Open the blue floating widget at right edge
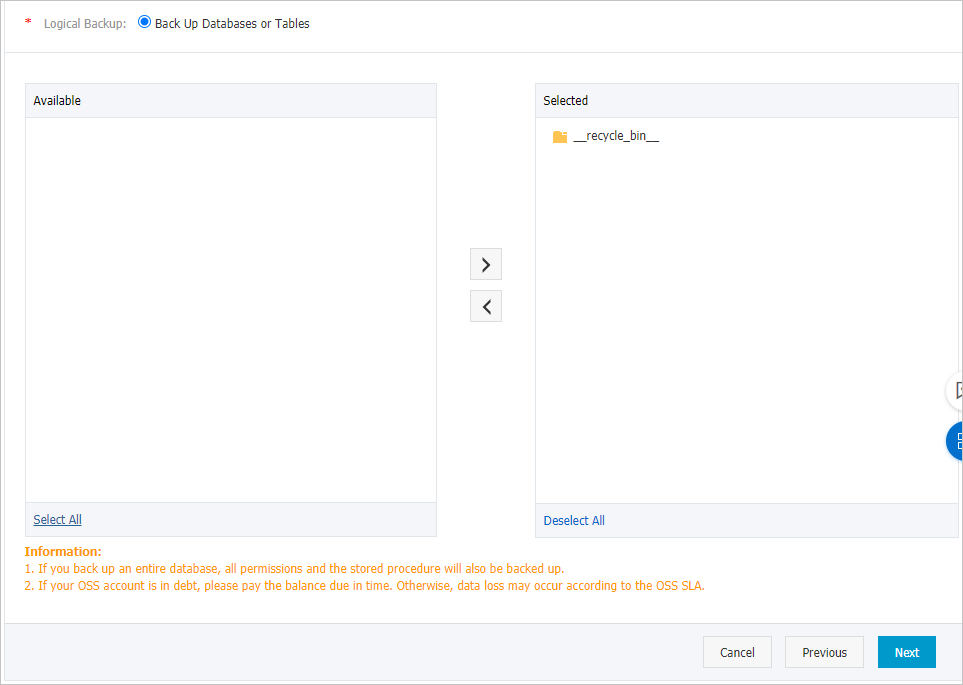Screen dimensions: 963x685 (955, 441)
